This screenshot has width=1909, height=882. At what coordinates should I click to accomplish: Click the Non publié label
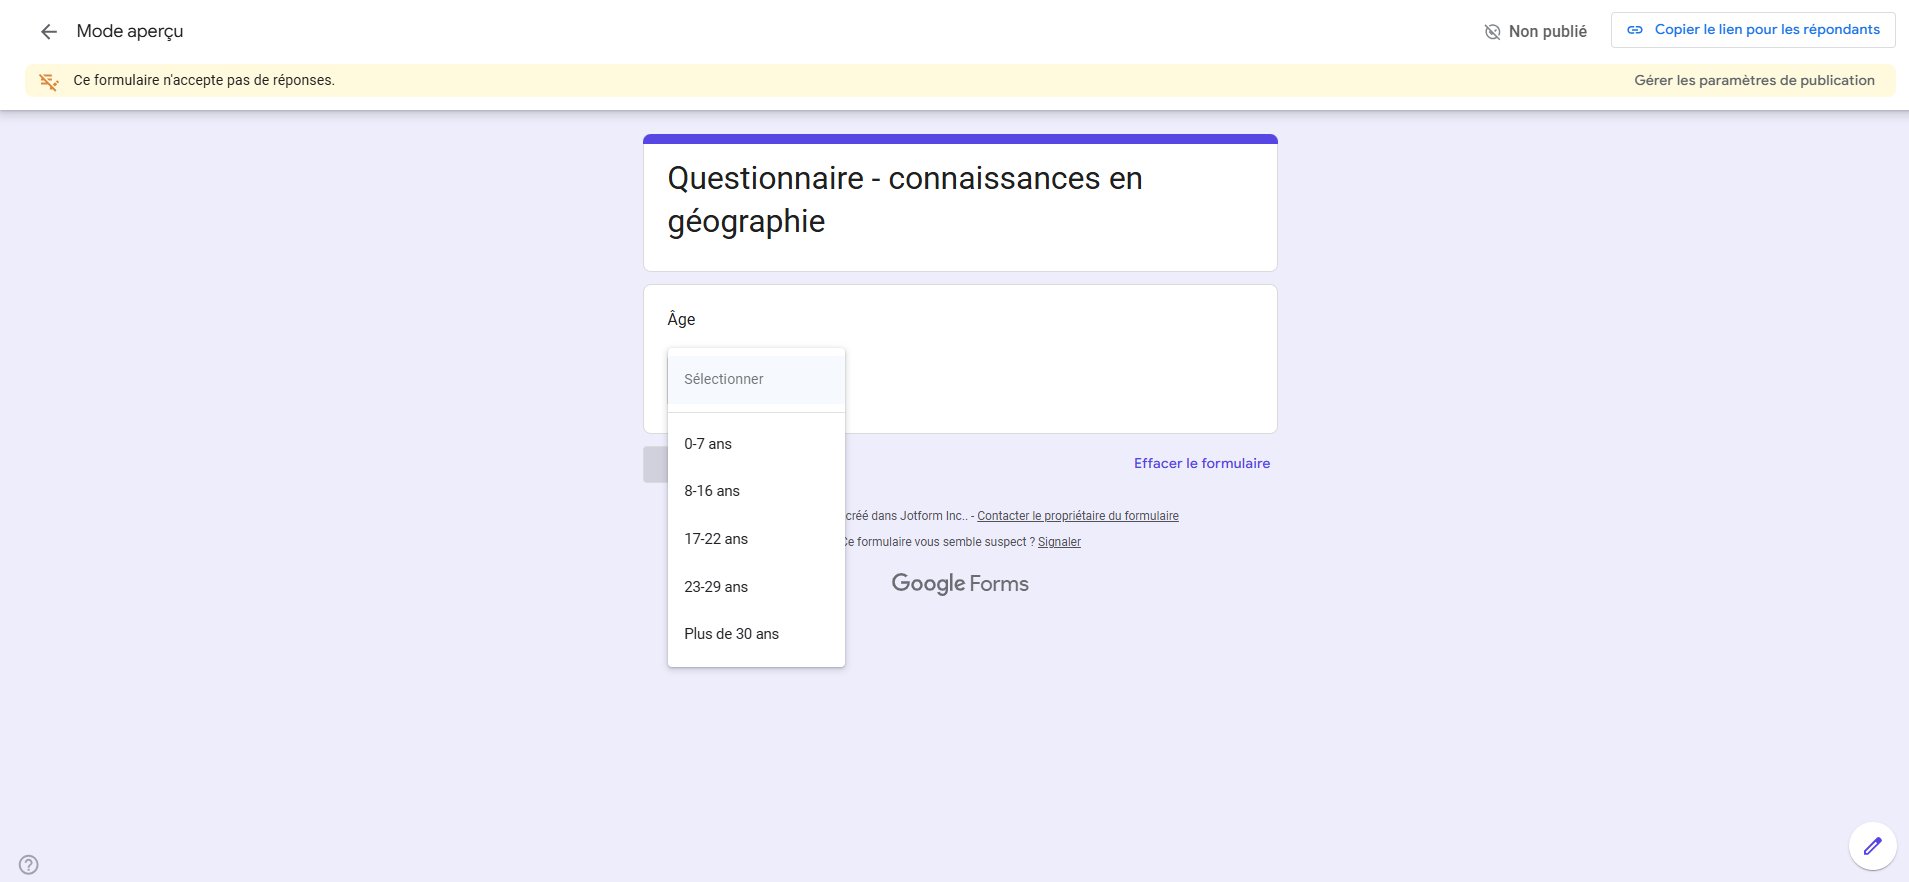coord(1547,32)
